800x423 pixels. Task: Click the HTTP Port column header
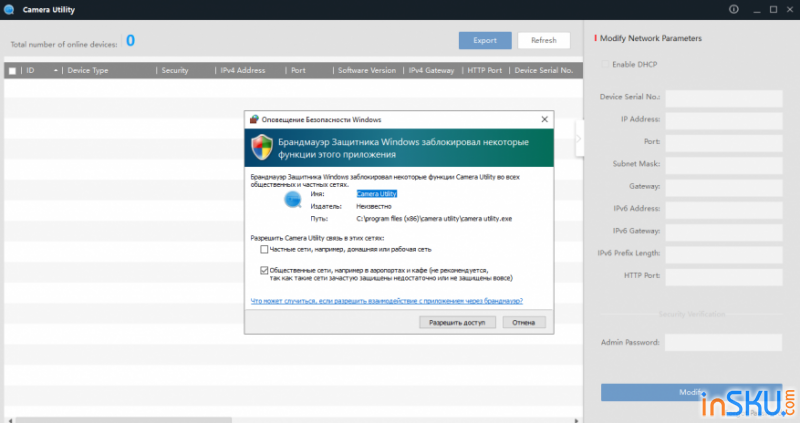coord(485,70)
